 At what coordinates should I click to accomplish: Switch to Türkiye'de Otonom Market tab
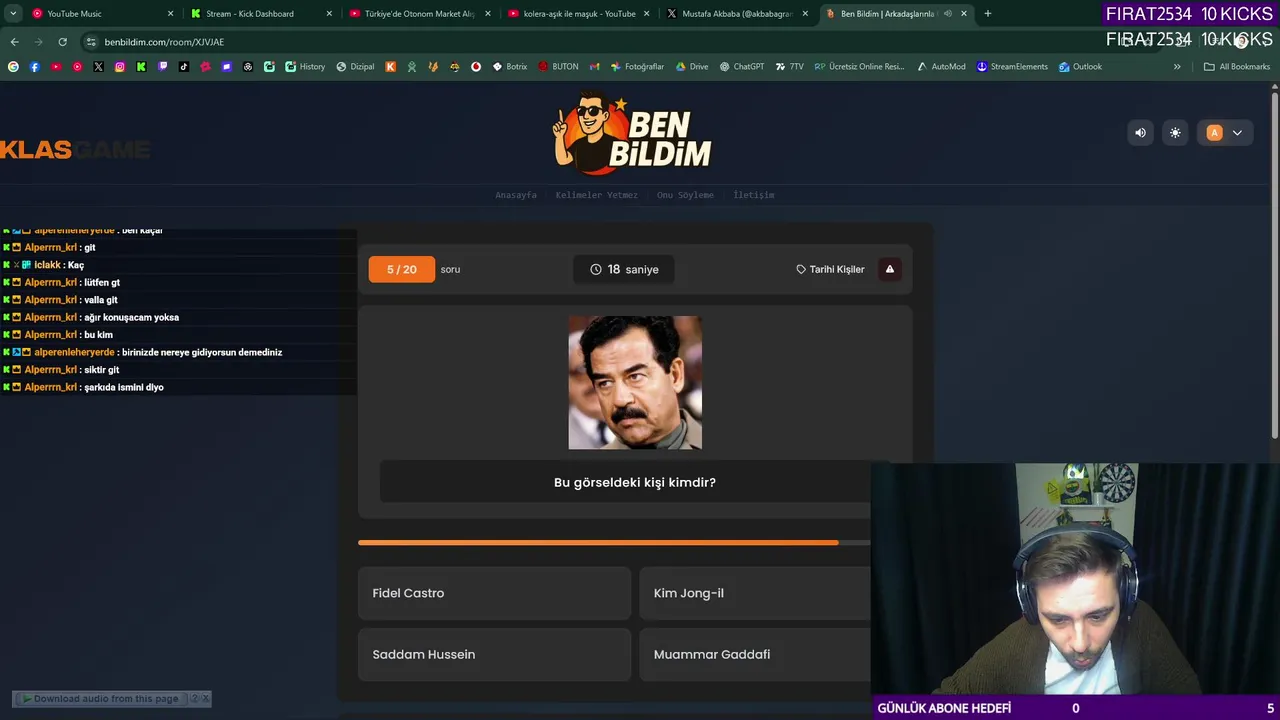[419, 14]
